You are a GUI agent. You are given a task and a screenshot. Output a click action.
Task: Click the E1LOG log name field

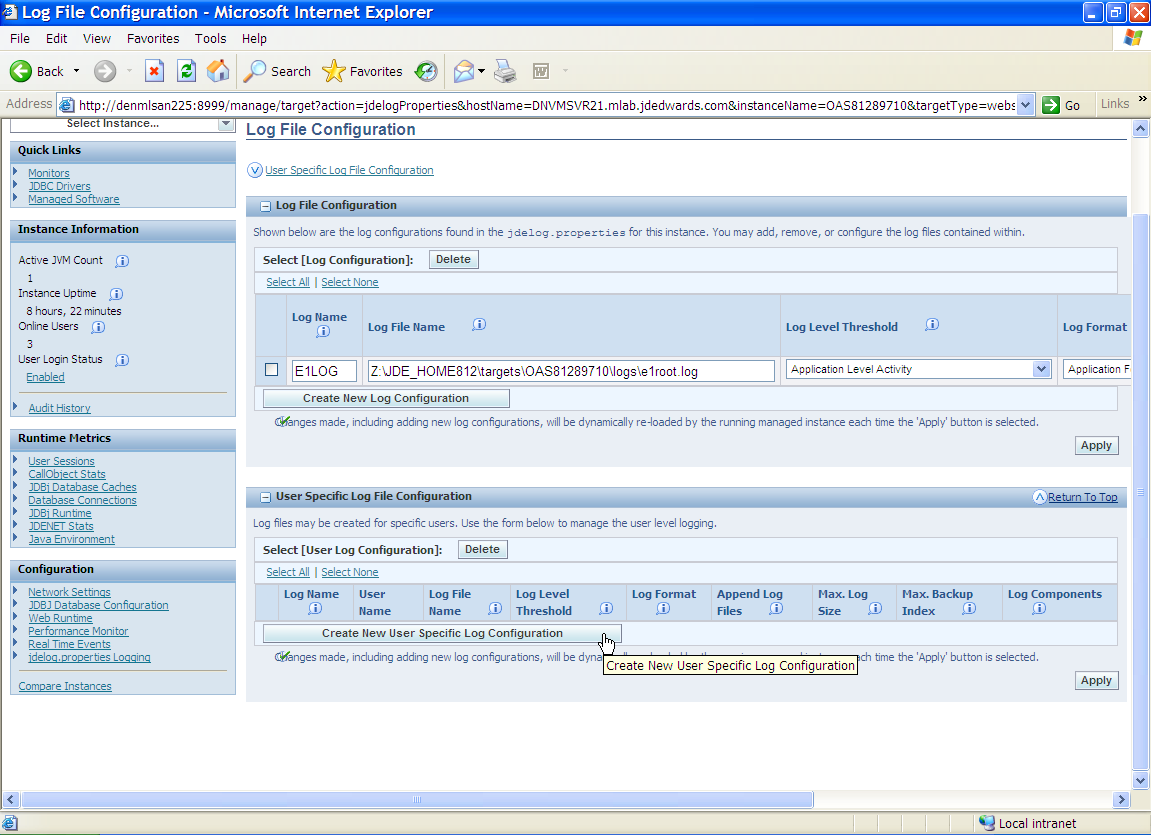pos(324,371)
